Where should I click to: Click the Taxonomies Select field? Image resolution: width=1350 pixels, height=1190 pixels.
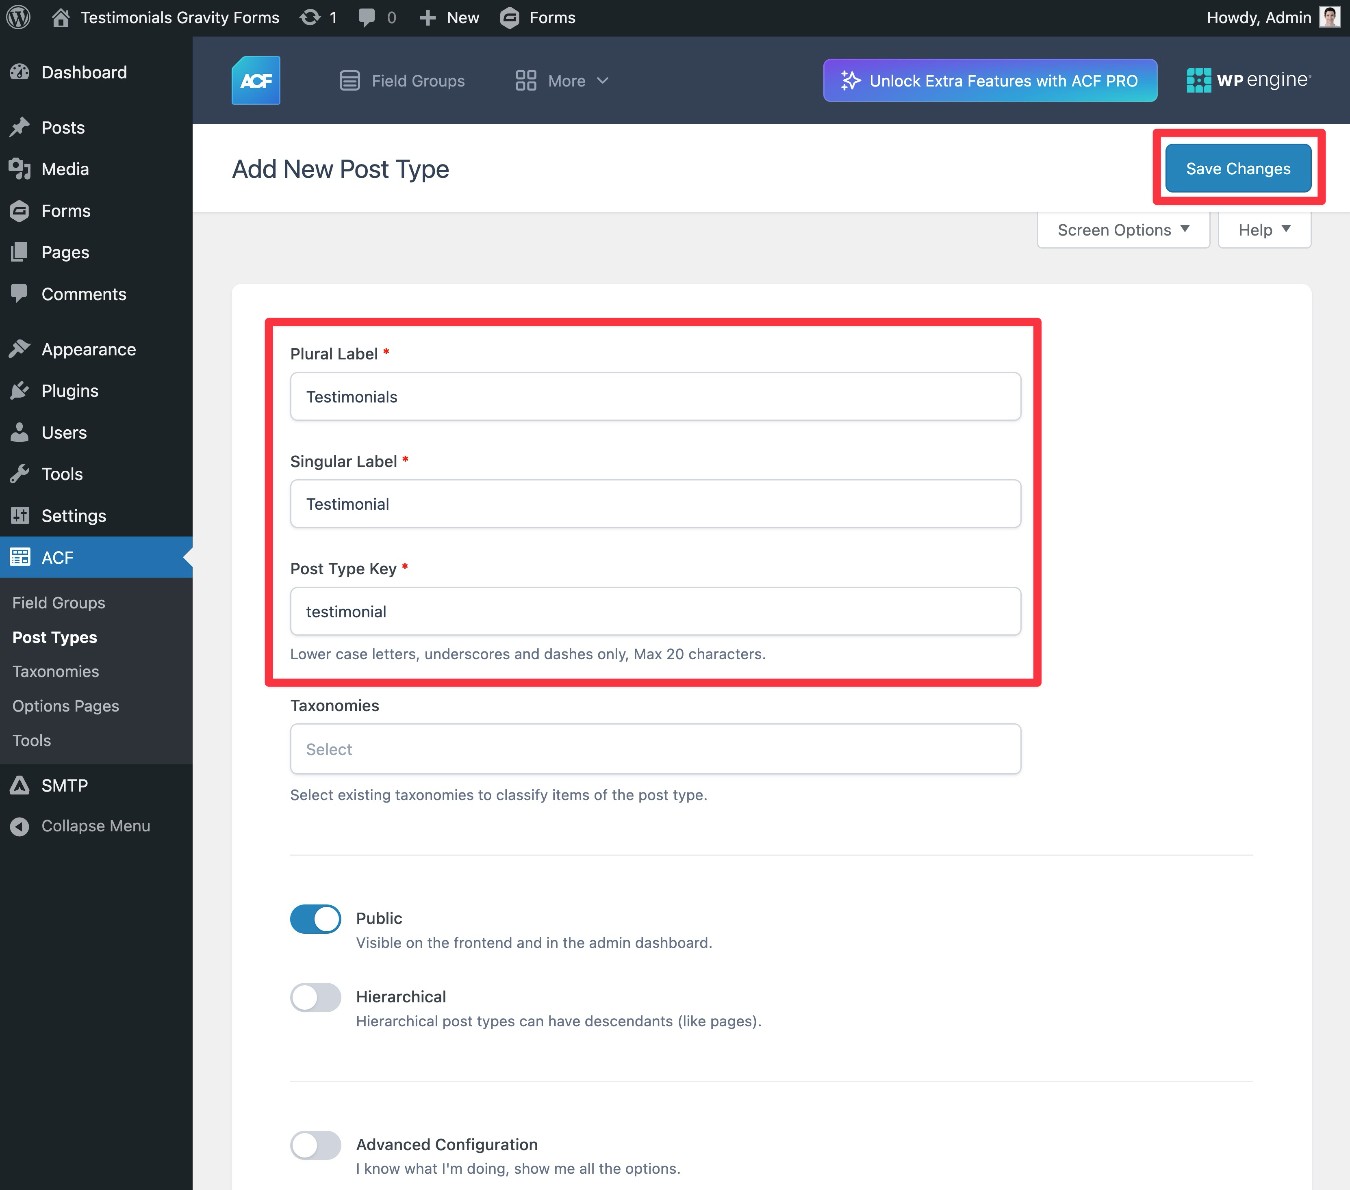654,749
